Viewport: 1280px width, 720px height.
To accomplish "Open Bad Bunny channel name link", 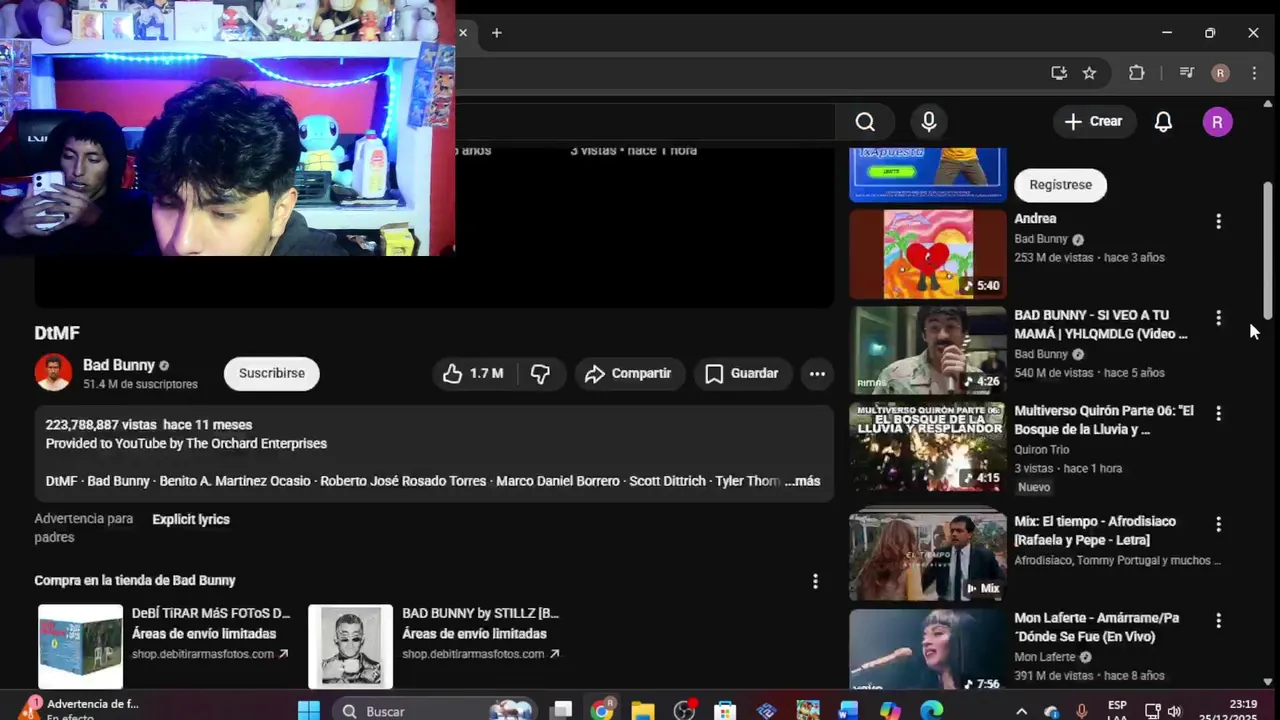I will tap(119, 365).
